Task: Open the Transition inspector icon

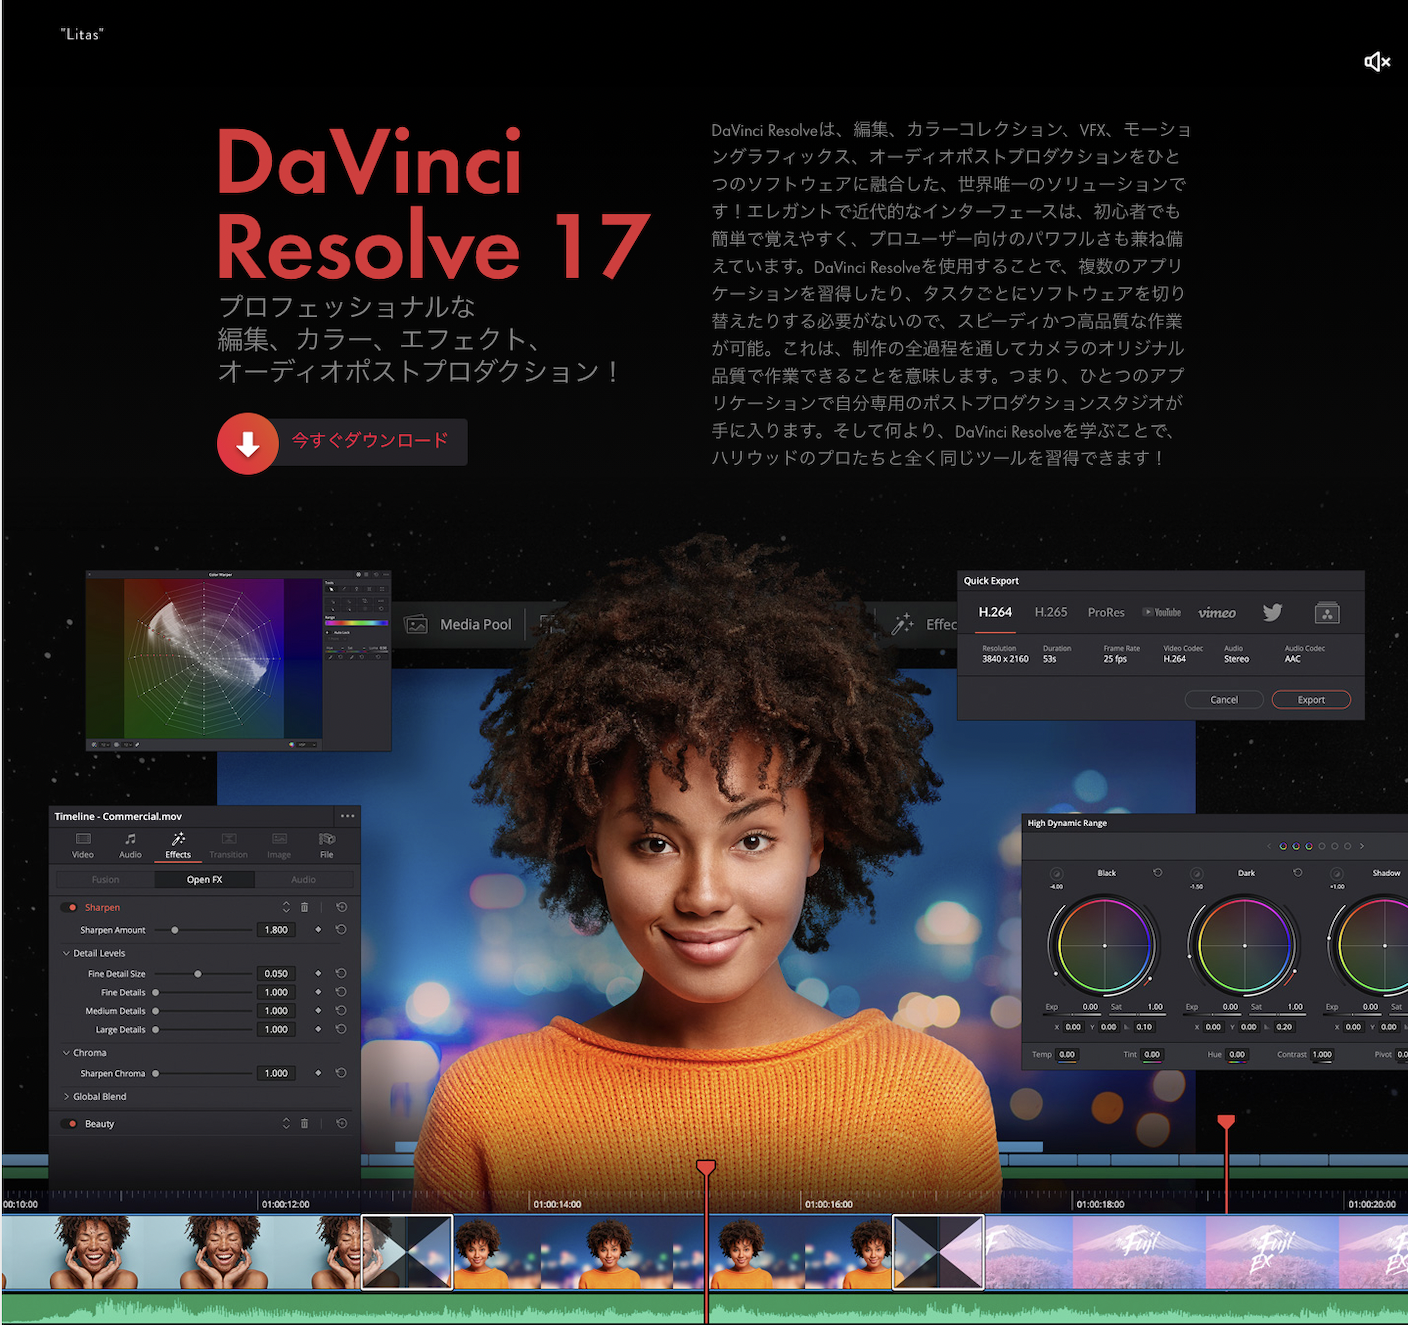Action: pyautogui.click(x=229, y=839)
